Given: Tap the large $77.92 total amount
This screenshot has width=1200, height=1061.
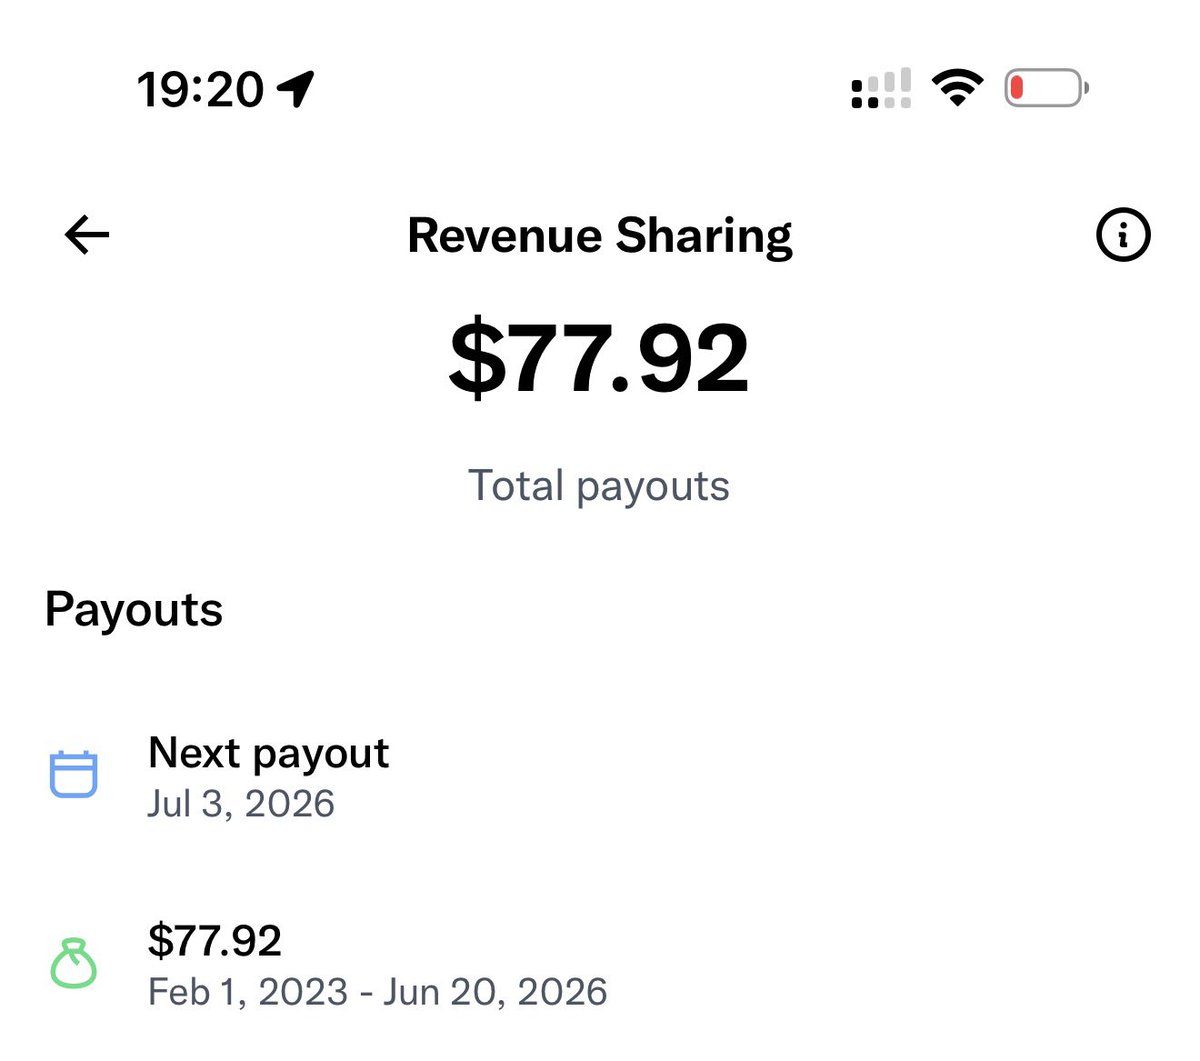Looking at the screenshot, I should 599,358.
